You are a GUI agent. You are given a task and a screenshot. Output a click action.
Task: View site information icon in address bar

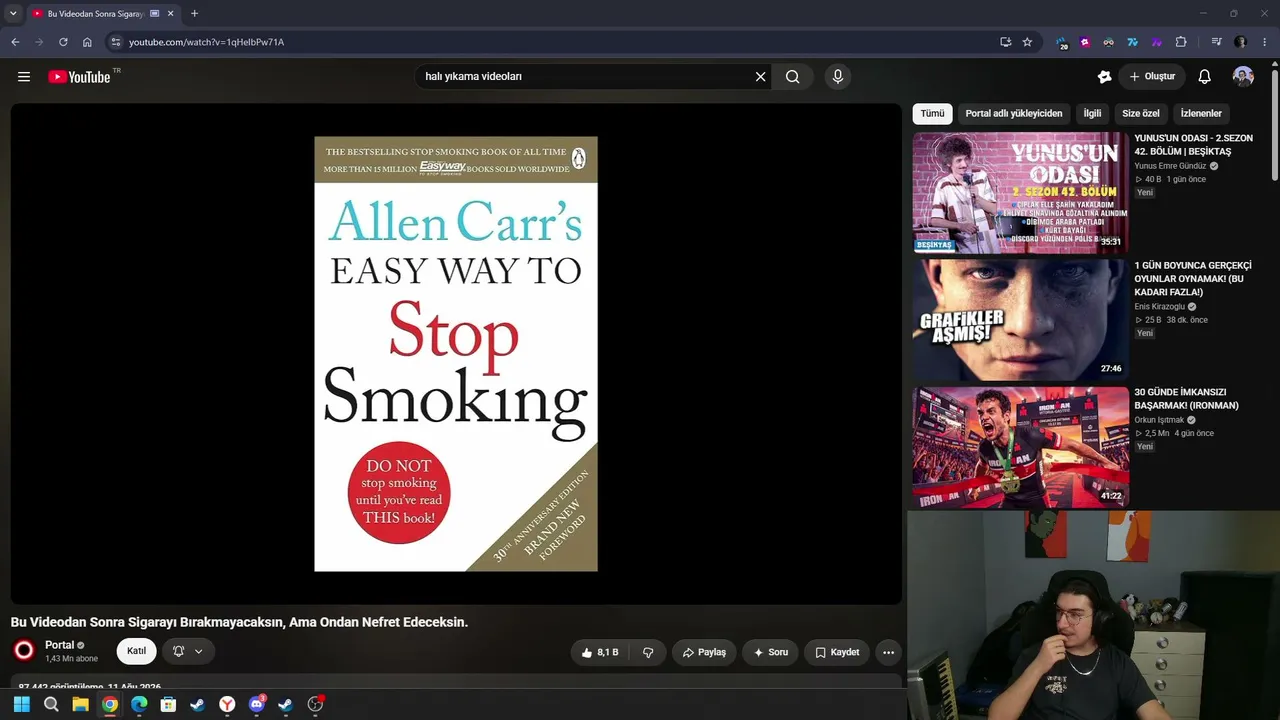click(x=116, y=42)
